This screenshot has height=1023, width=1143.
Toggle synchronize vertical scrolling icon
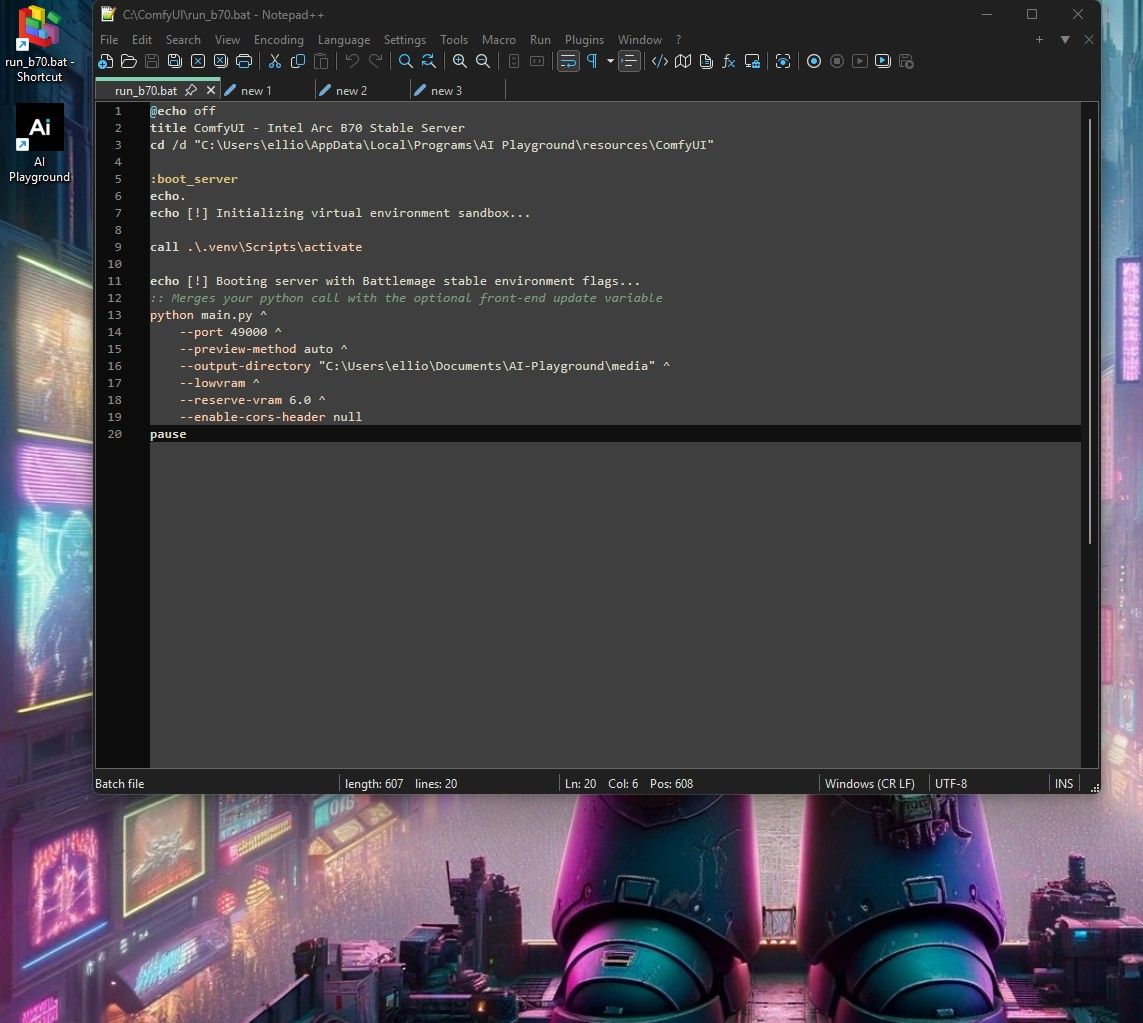point(514,61)
